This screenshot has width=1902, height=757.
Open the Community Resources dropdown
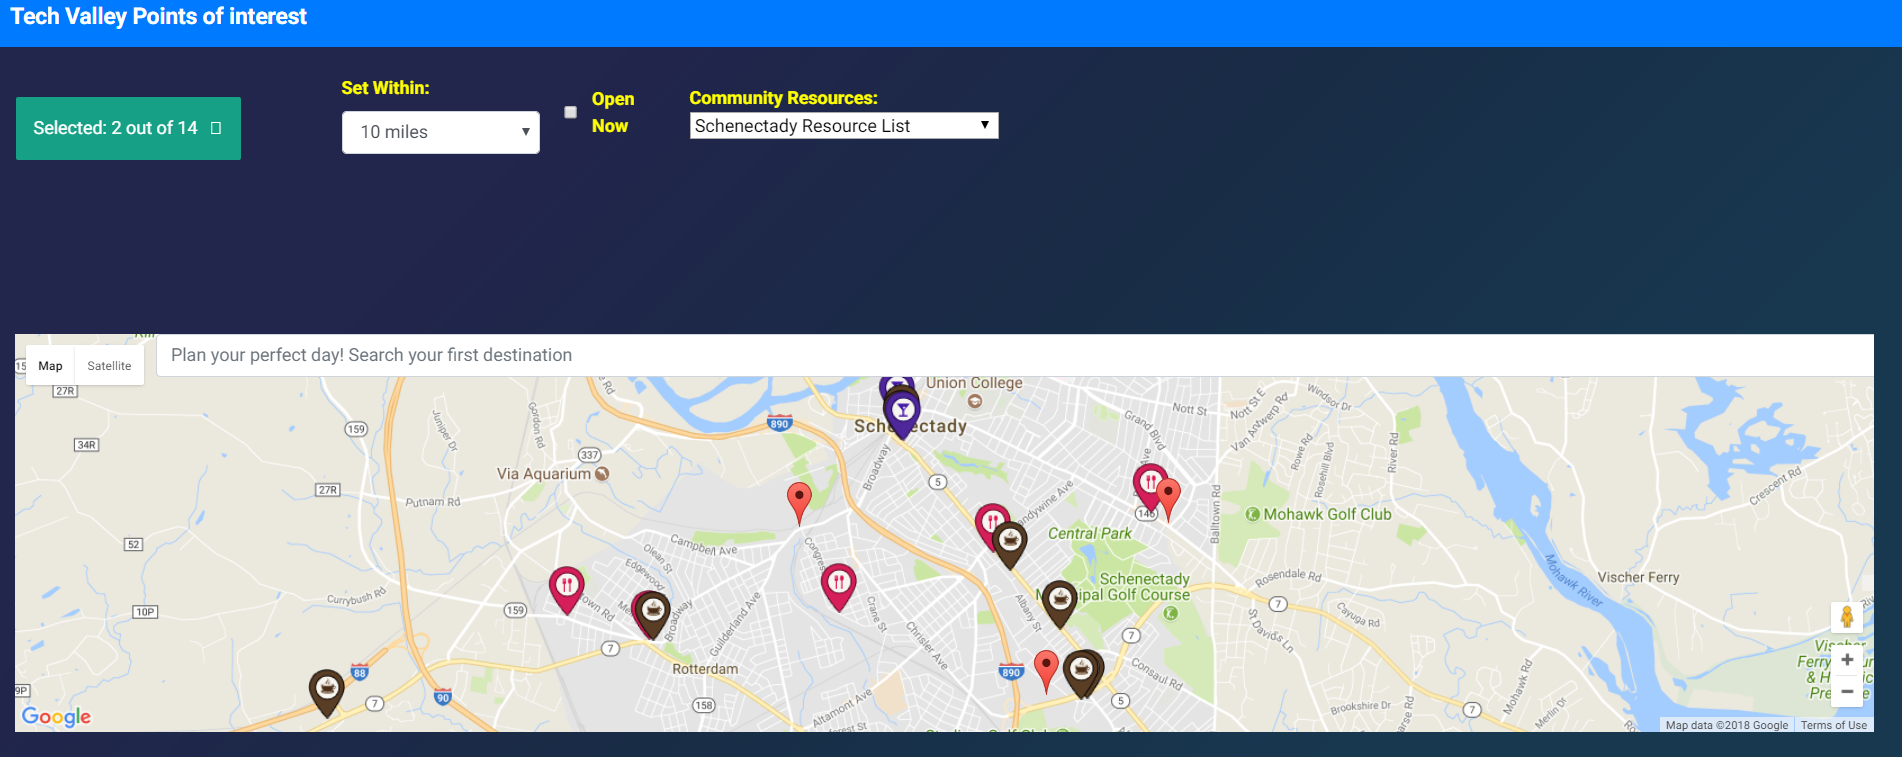click(x=844, y=125)
